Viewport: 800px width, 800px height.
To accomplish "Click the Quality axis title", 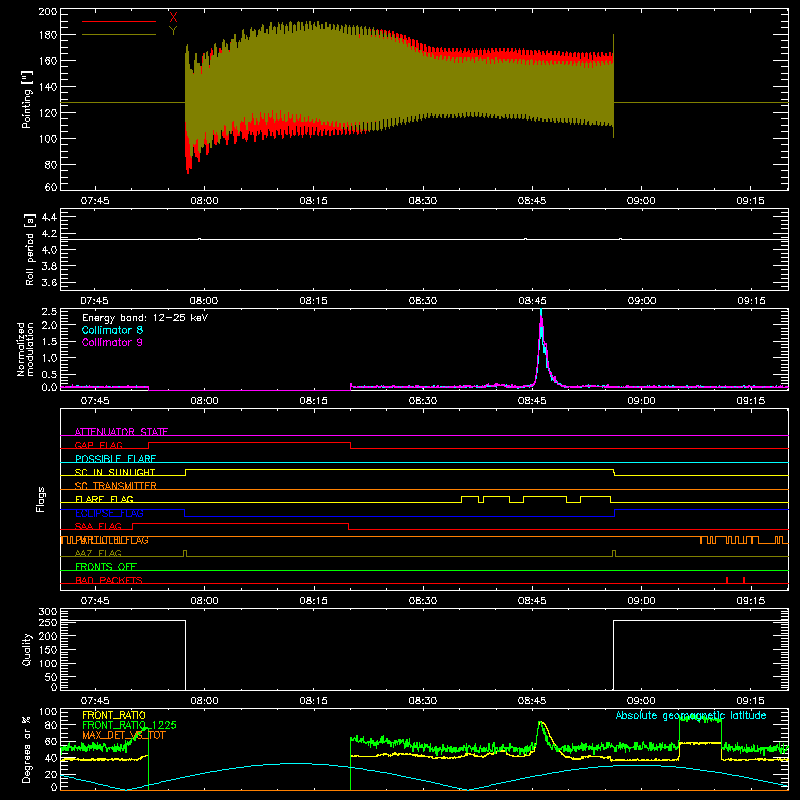I will (27, 649).
